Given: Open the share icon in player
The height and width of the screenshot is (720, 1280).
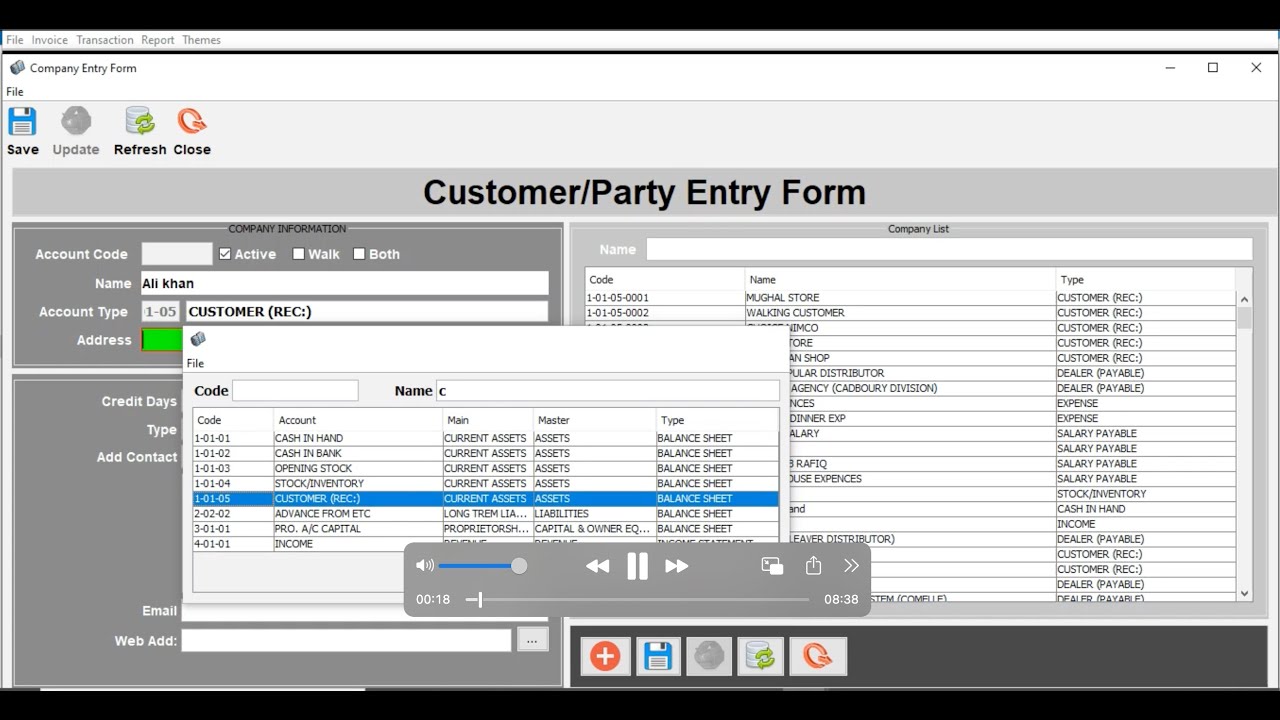Looking at the screenshot, I should 813,566.
